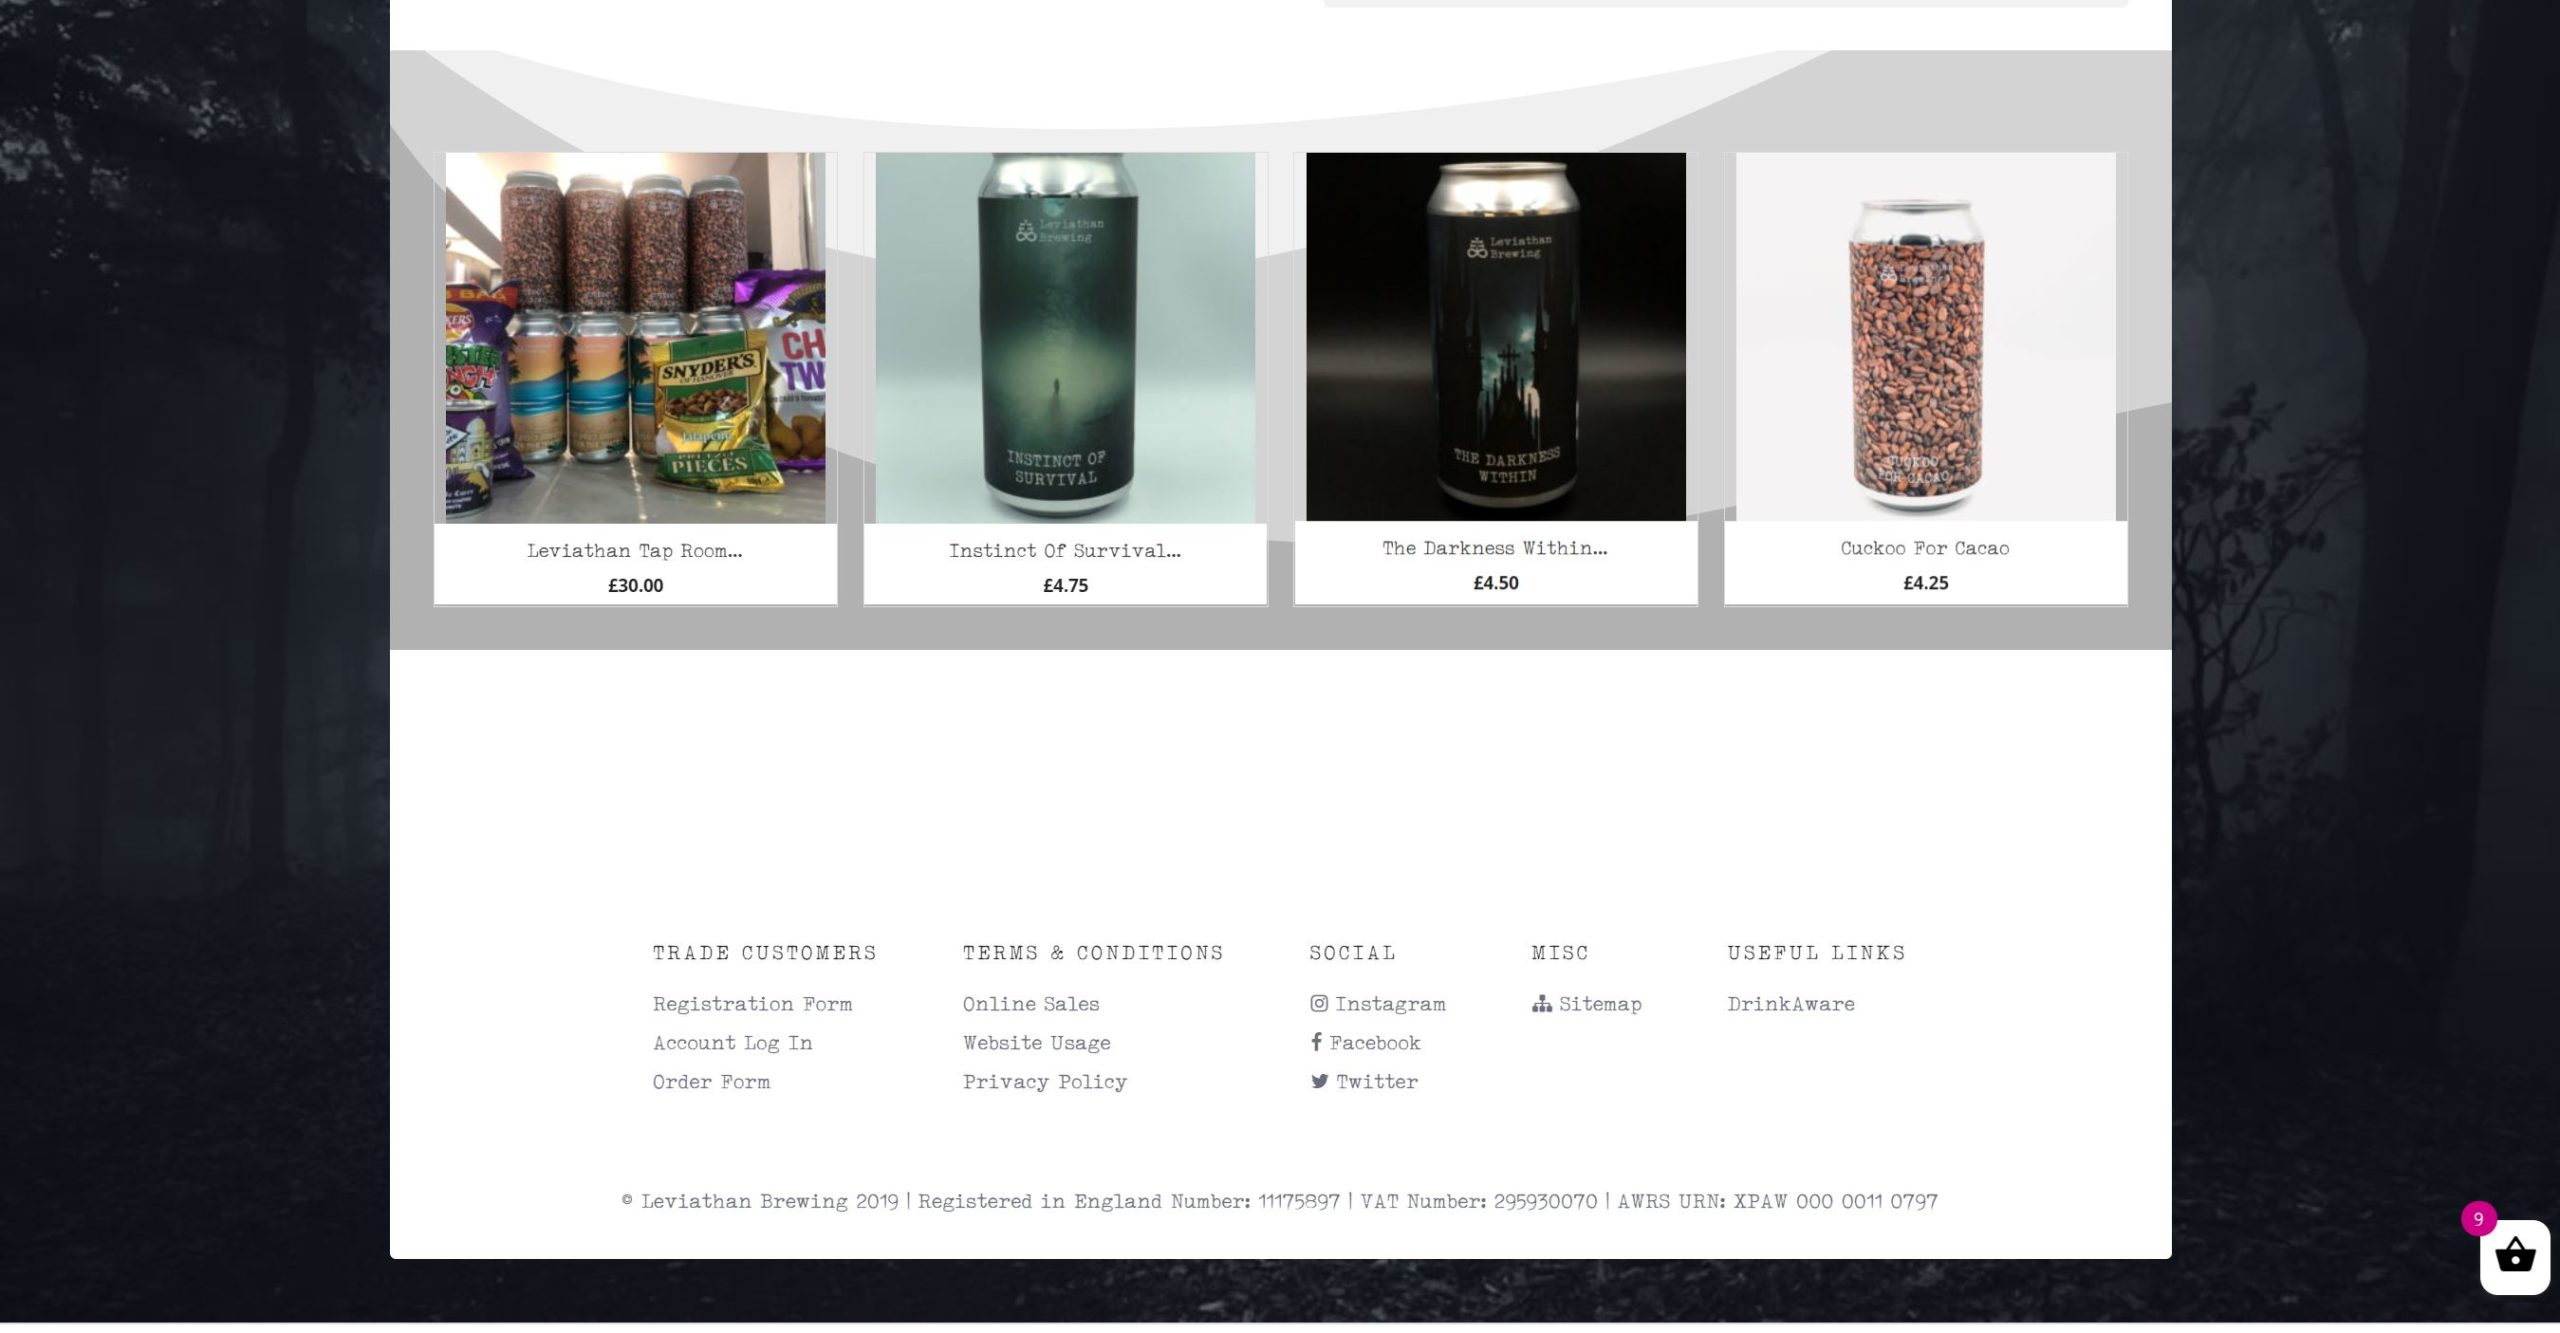Viewport: 2560px width, 1333px height.
Task: Click the Facebook icon in Social
Action: [x=1317, y=1042]
